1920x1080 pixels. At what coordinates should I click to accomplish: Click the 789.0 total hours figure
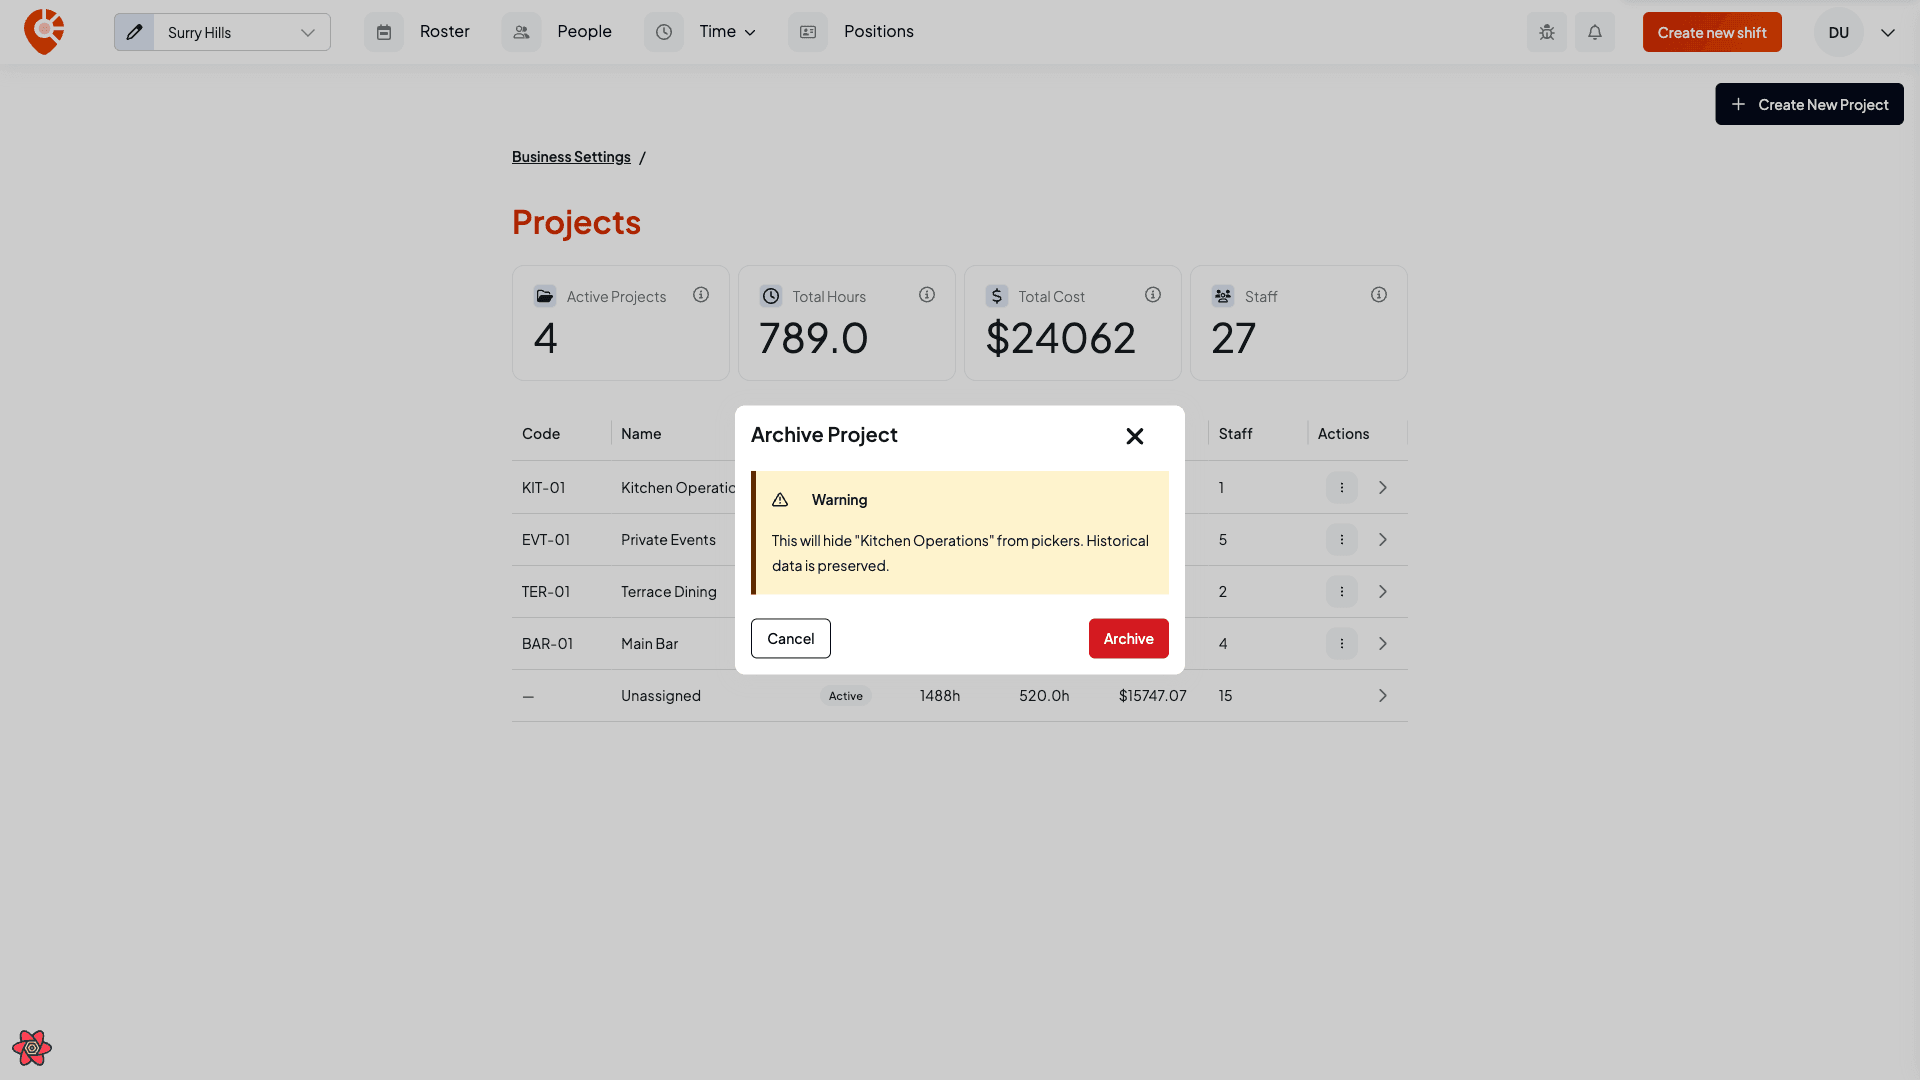(x=813, y=338)
